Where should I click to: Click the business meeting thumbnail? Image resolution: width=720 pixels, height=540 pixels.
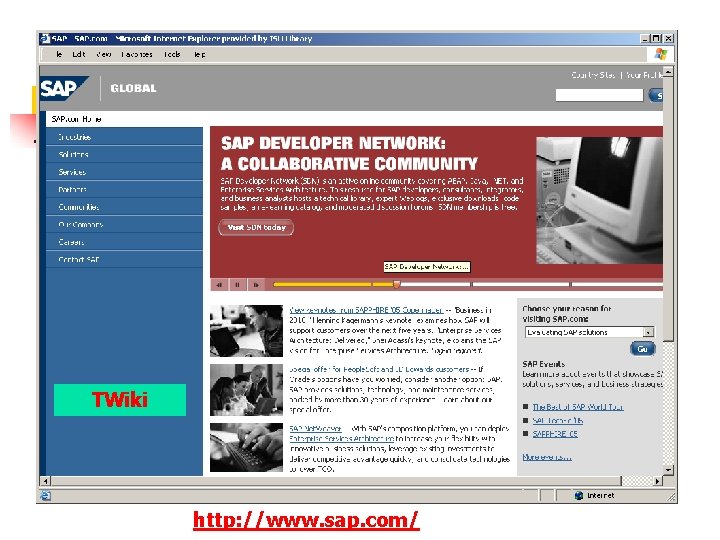pyautogui.click(x=246, y=390)
